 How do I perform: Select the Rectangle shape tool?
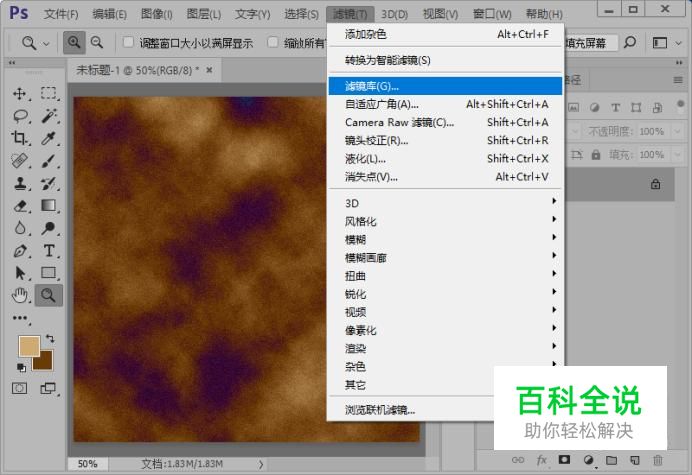(x=48, y=273)
